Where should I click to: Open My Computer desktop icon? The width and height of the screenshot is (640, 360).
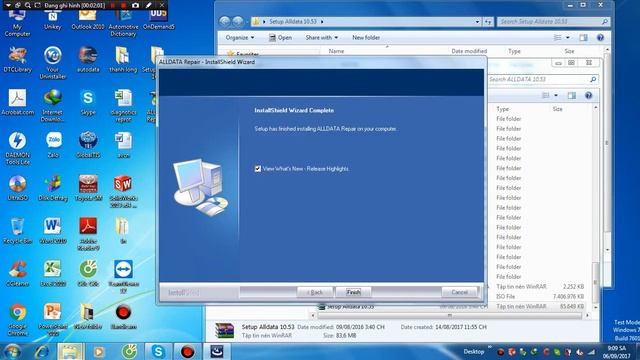17,23
